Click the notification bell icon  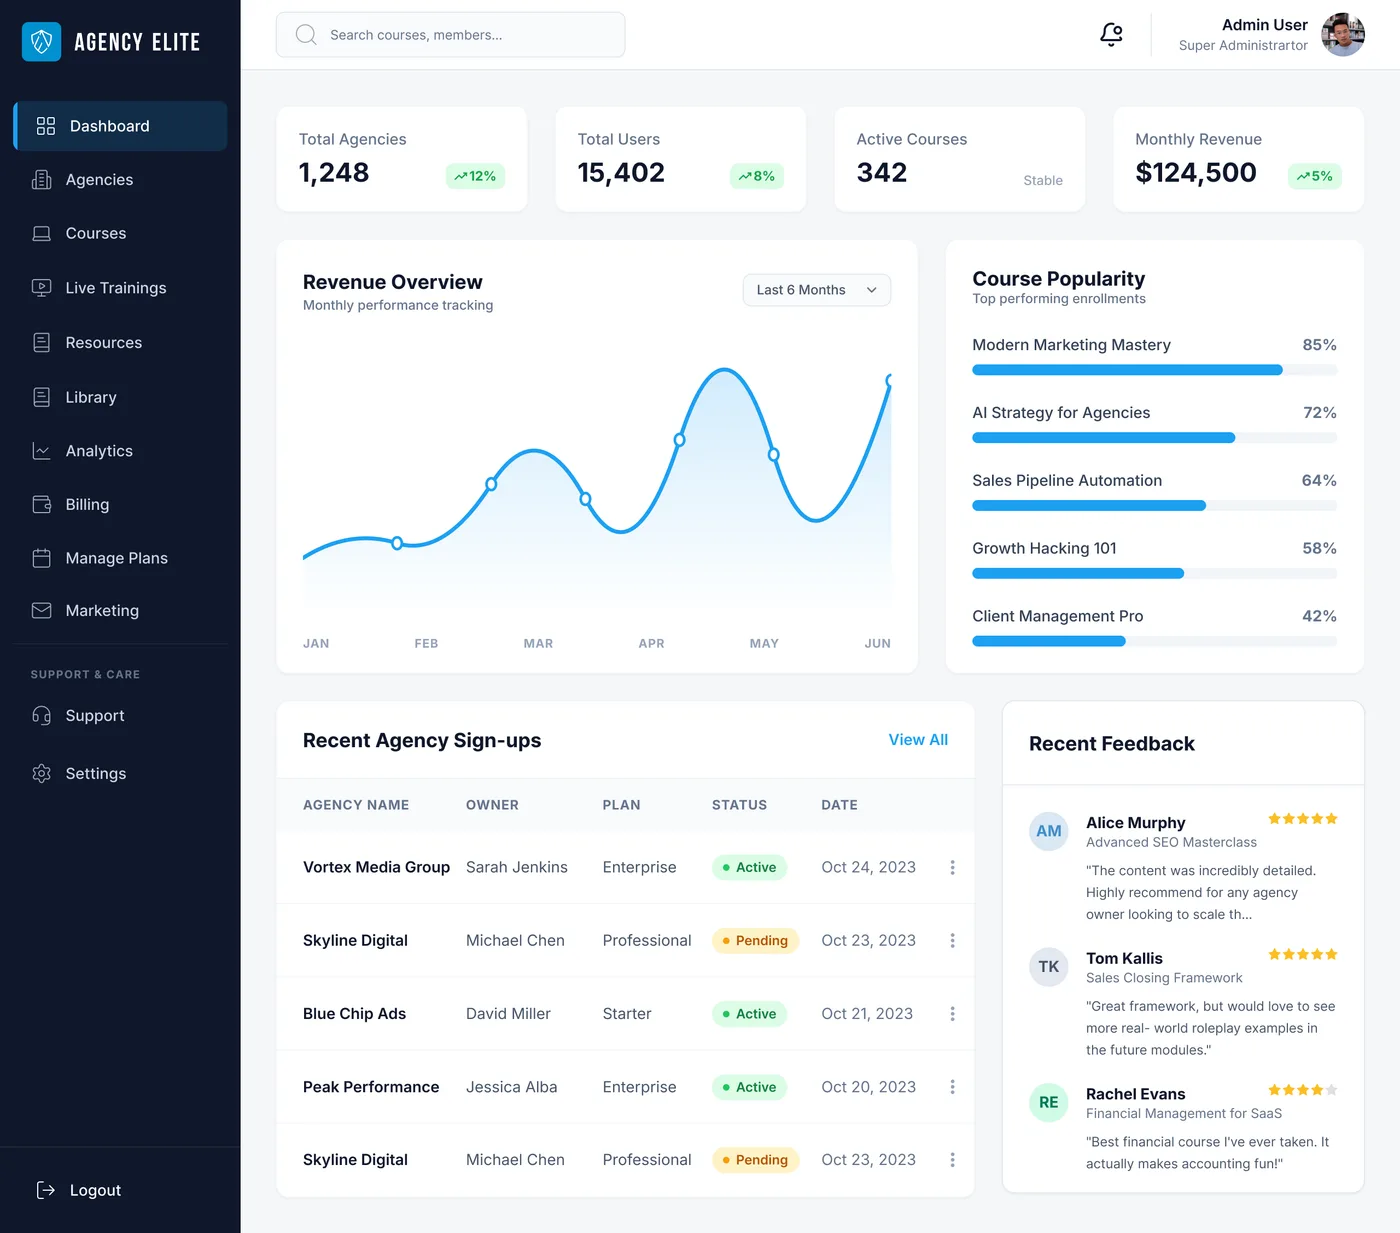pos(1111,34)
